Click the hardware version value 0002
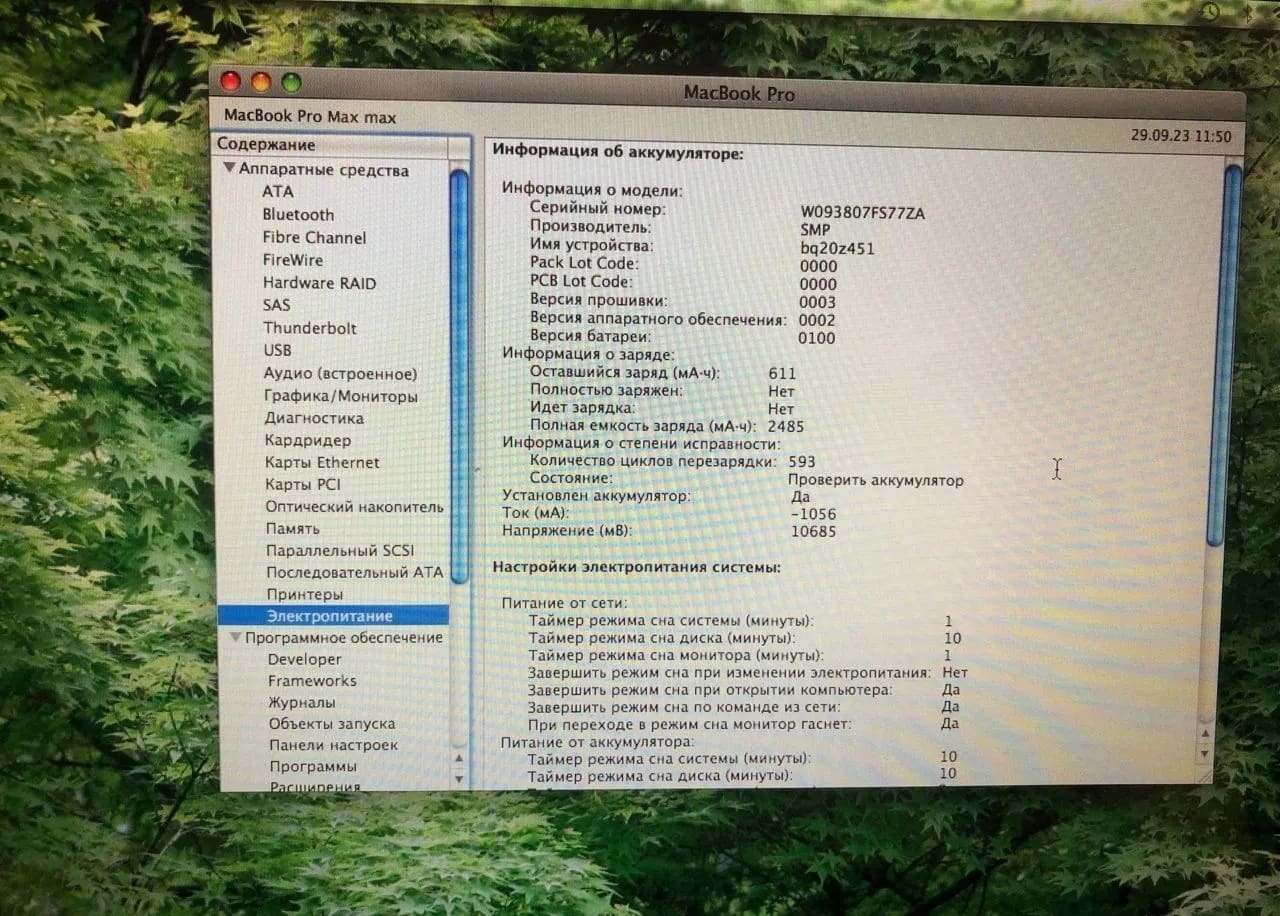The image size is (1280, 916). pos(818,320)
